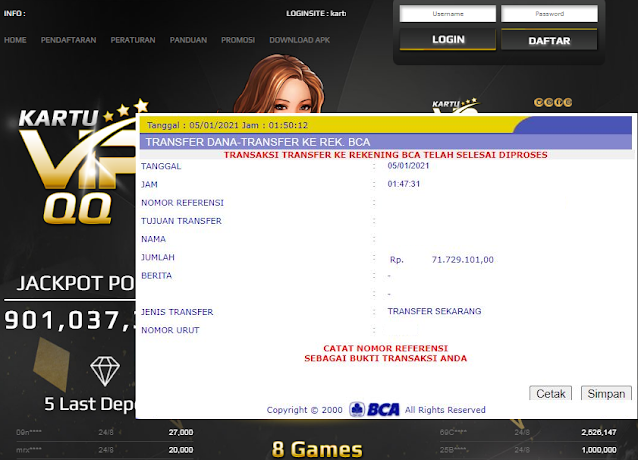The height and width of the screenshot is (460, 638).
Task: Click the JACKPOT heading text
Action: 75,283
